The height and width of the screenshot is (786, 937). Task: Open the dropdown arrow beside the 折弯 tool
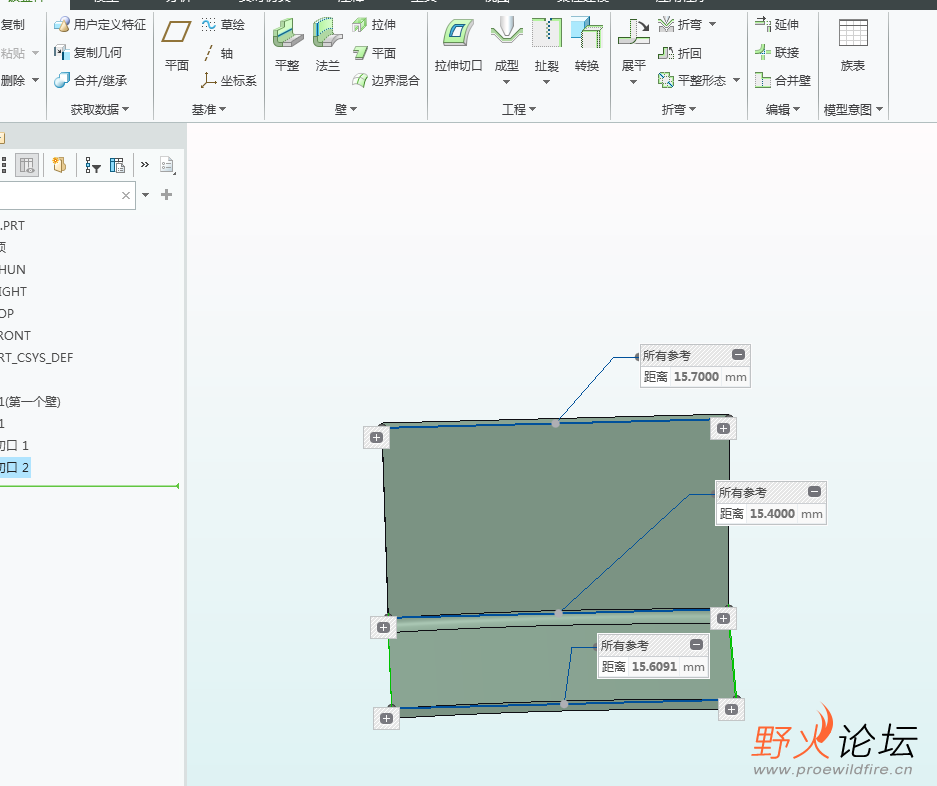(712, 25)
